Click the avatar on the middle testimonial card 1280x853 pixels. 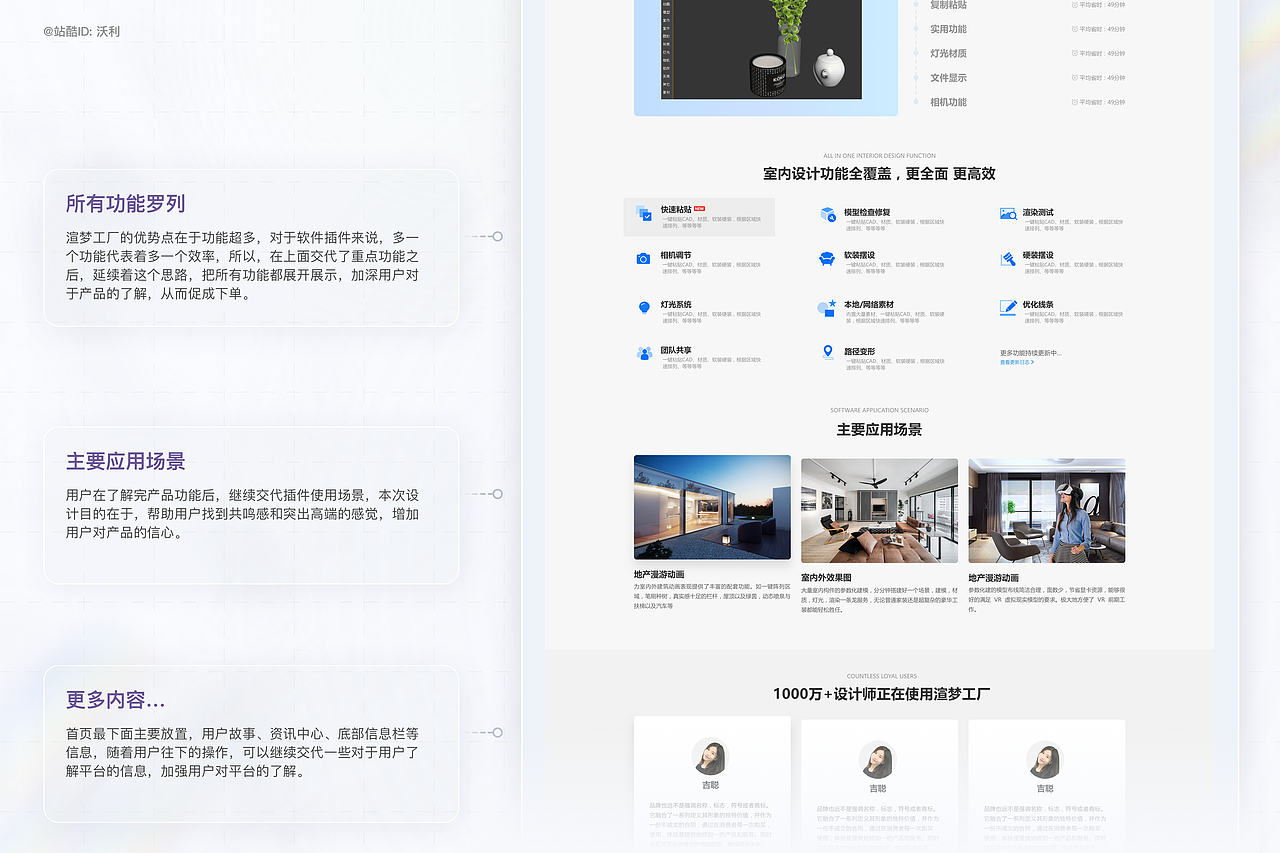(878, 759)
